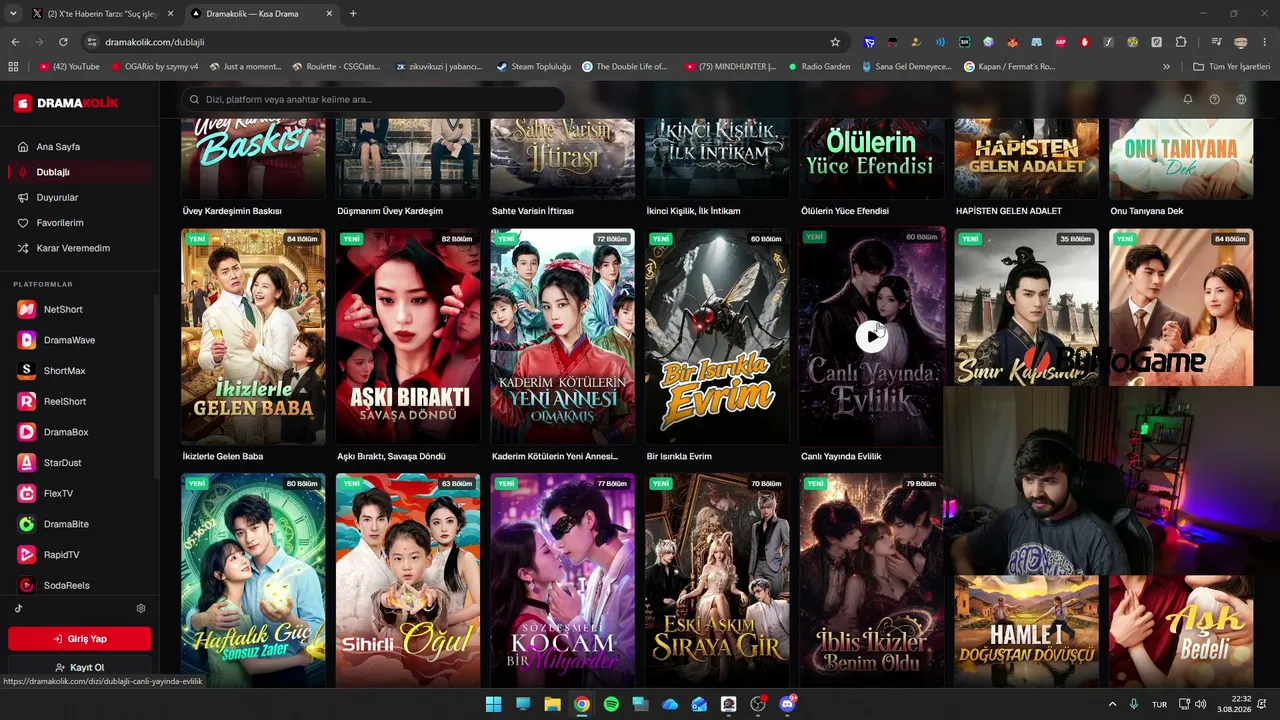
Task: Focus the search box for dizi or platform
Action: 374,100
